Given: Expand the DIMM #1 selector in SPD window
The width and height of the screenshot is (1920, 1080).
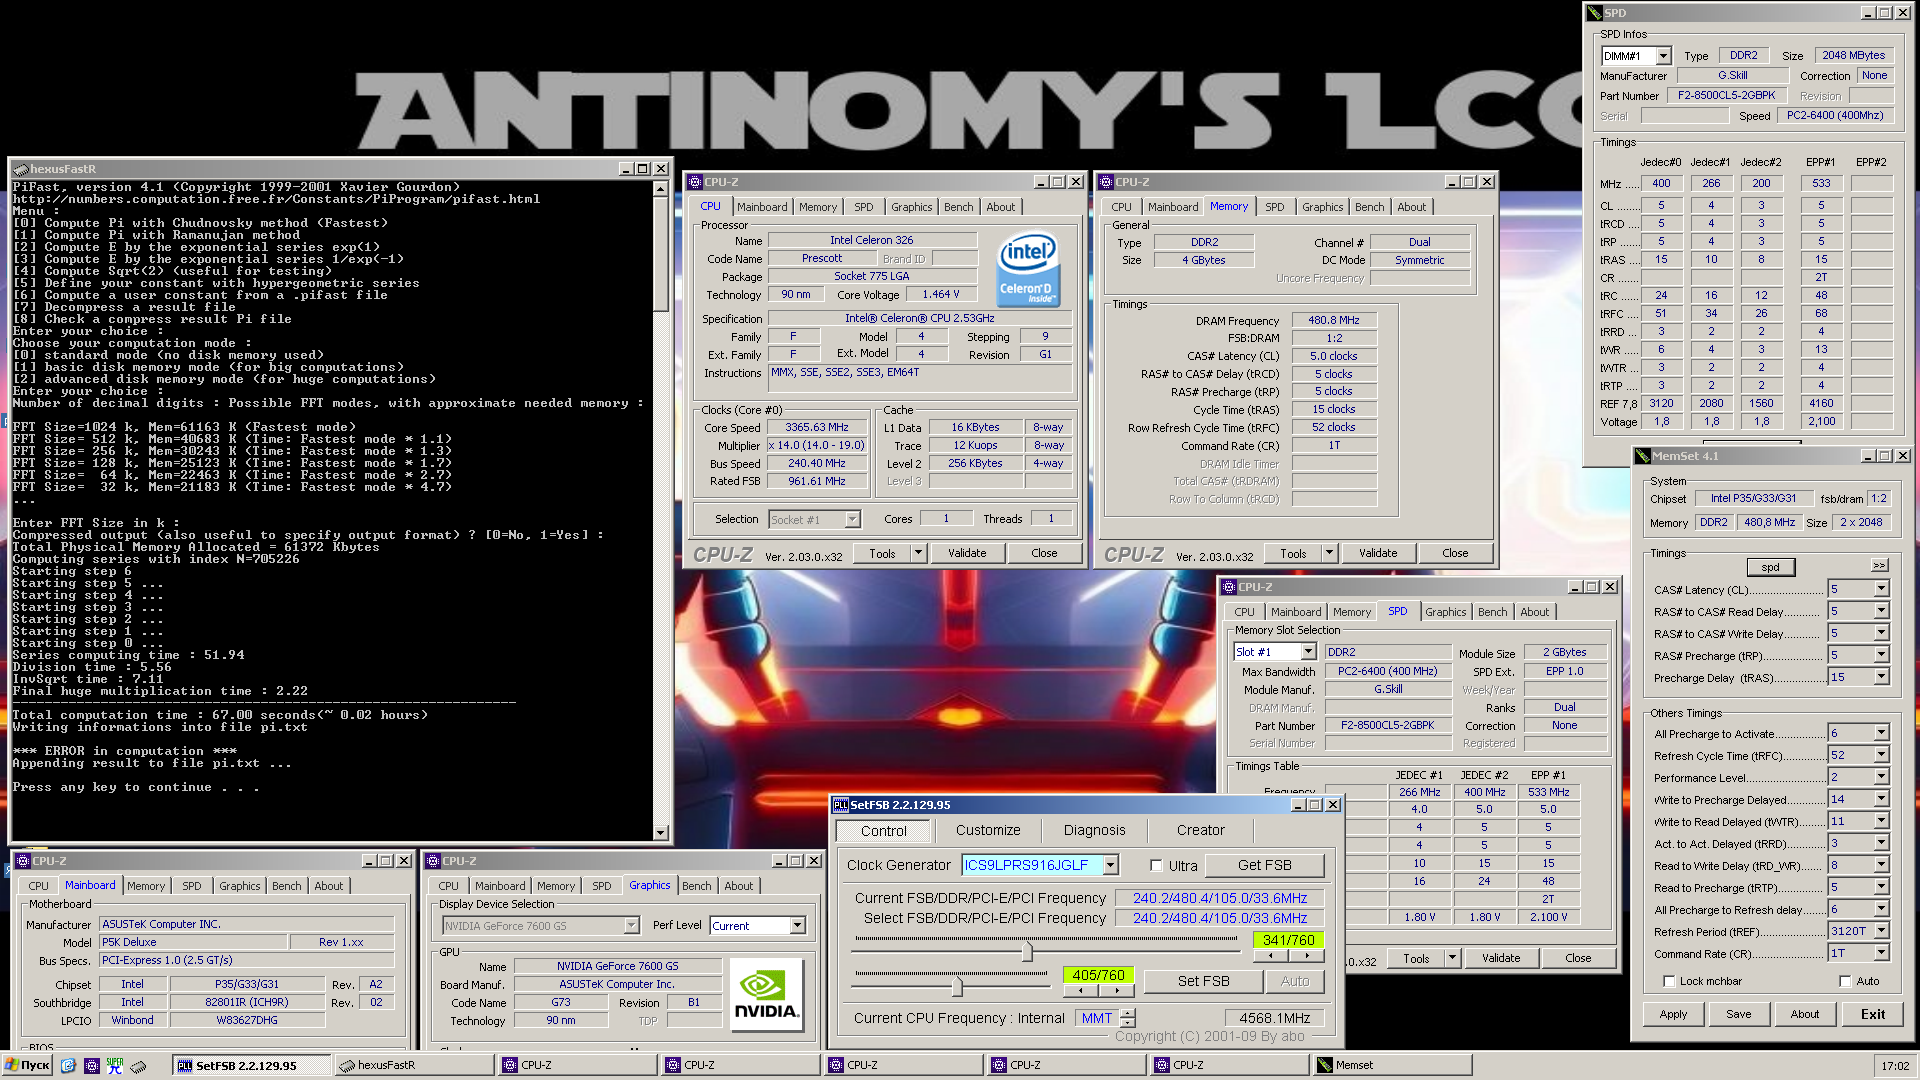Looking at the screenshot, I should tap(1663, 57).
